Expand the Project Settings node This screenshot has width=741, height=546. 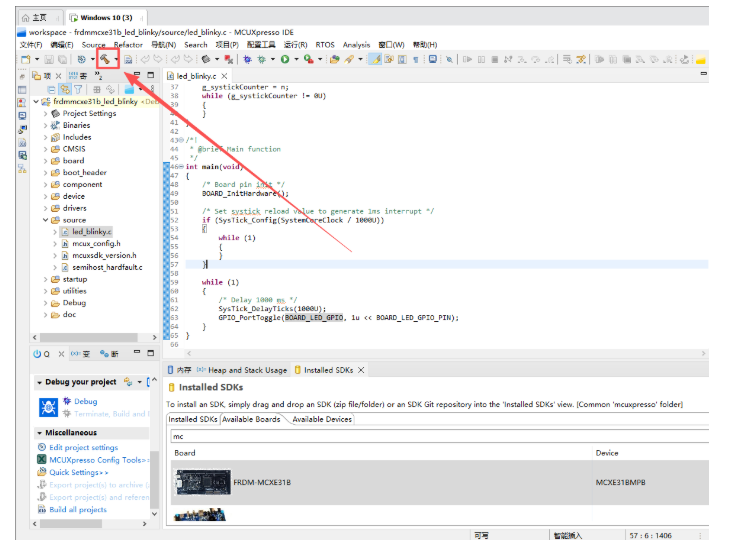(x=45, y=113)
